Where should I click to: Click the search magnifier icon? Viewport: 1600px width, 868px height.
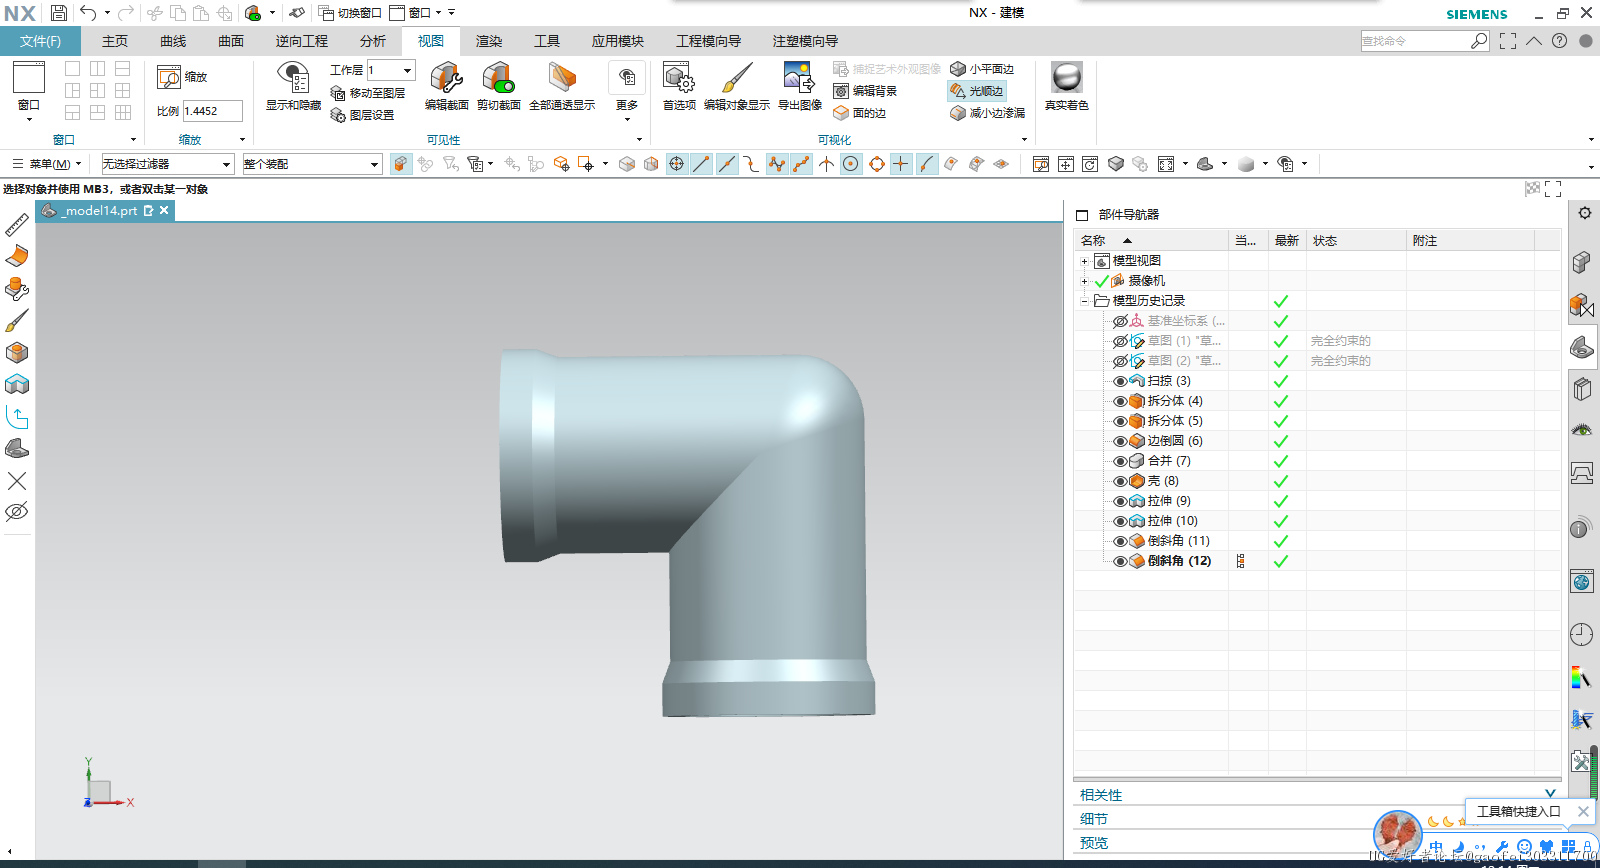tap(1479, 41)
